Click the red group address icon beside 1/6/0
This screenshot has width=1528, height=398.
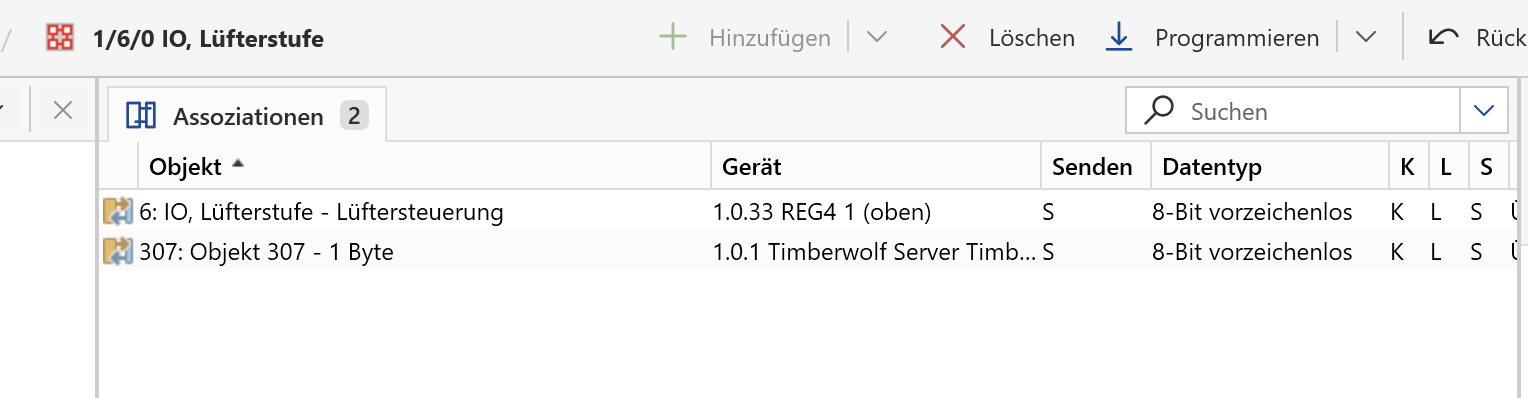60,38
